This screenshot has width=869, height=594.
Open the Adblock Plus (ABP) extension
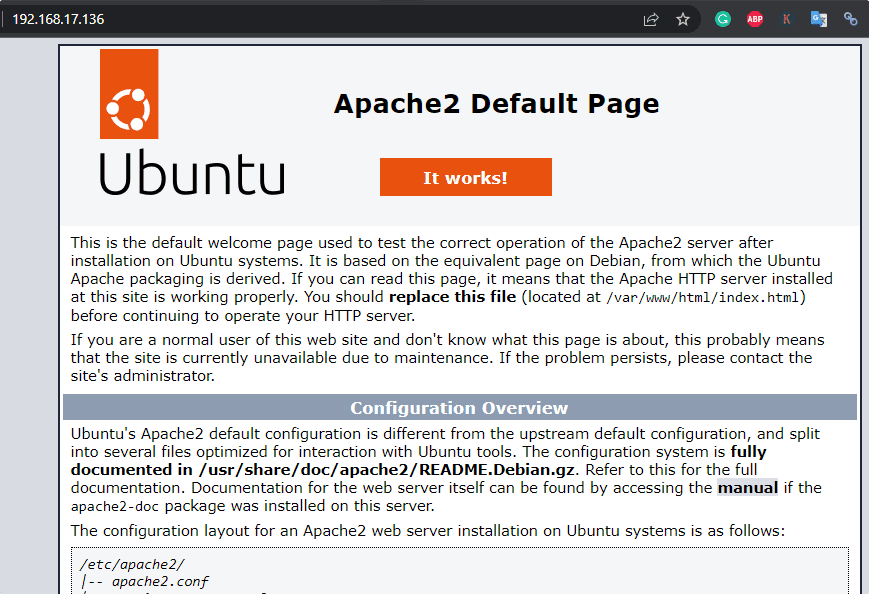pos(755,19)
